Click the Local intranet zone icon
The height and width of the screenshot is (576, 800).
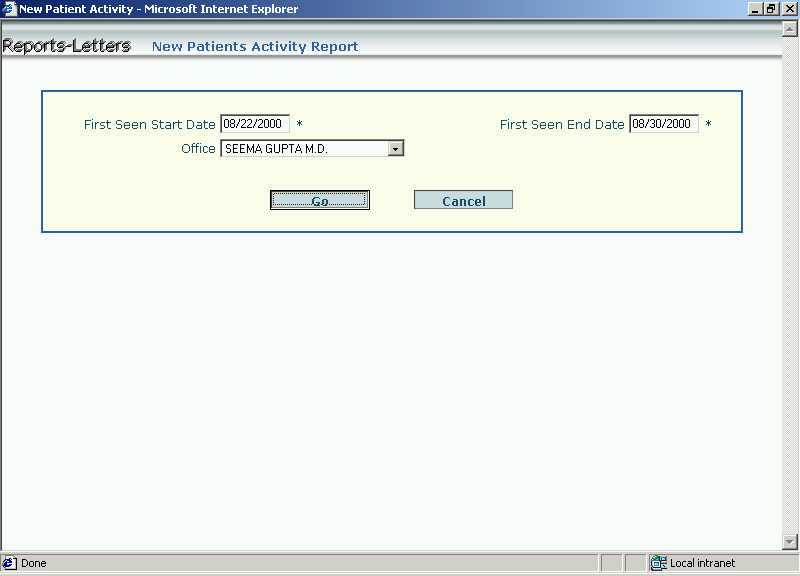(x=658, y=563)
